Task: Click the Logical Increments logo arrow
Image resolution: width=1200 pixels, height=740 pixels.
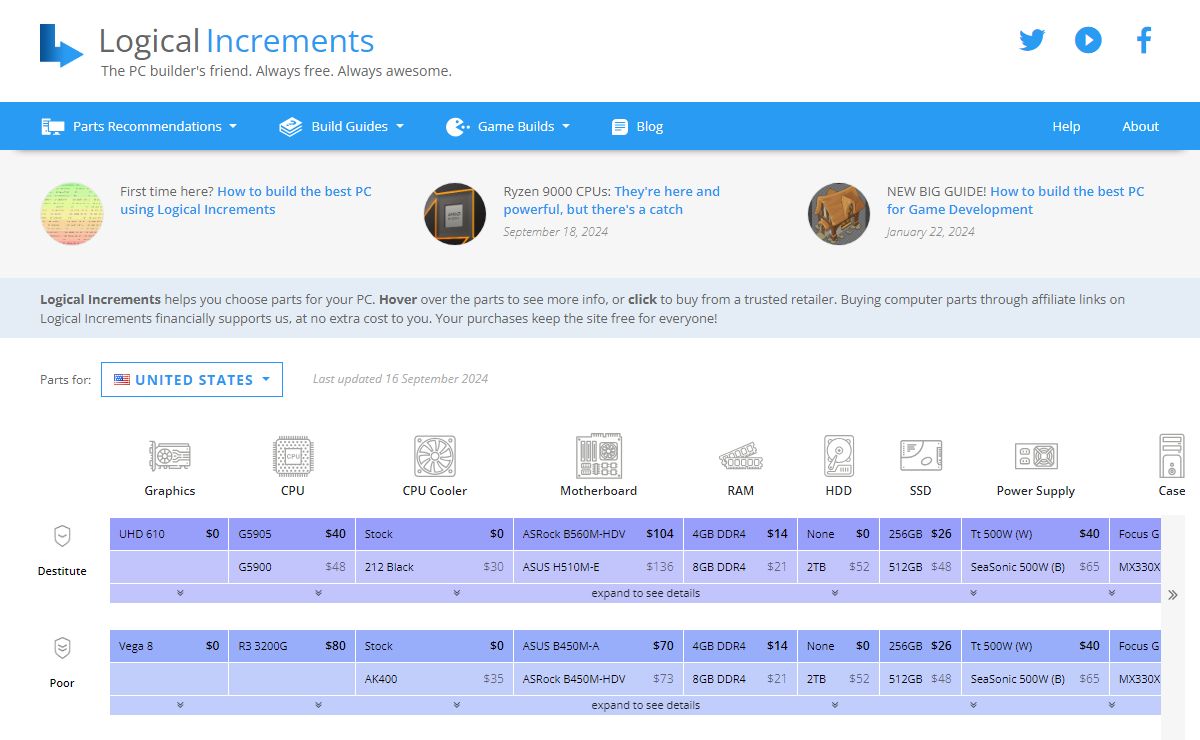Action: coord(61,46)
